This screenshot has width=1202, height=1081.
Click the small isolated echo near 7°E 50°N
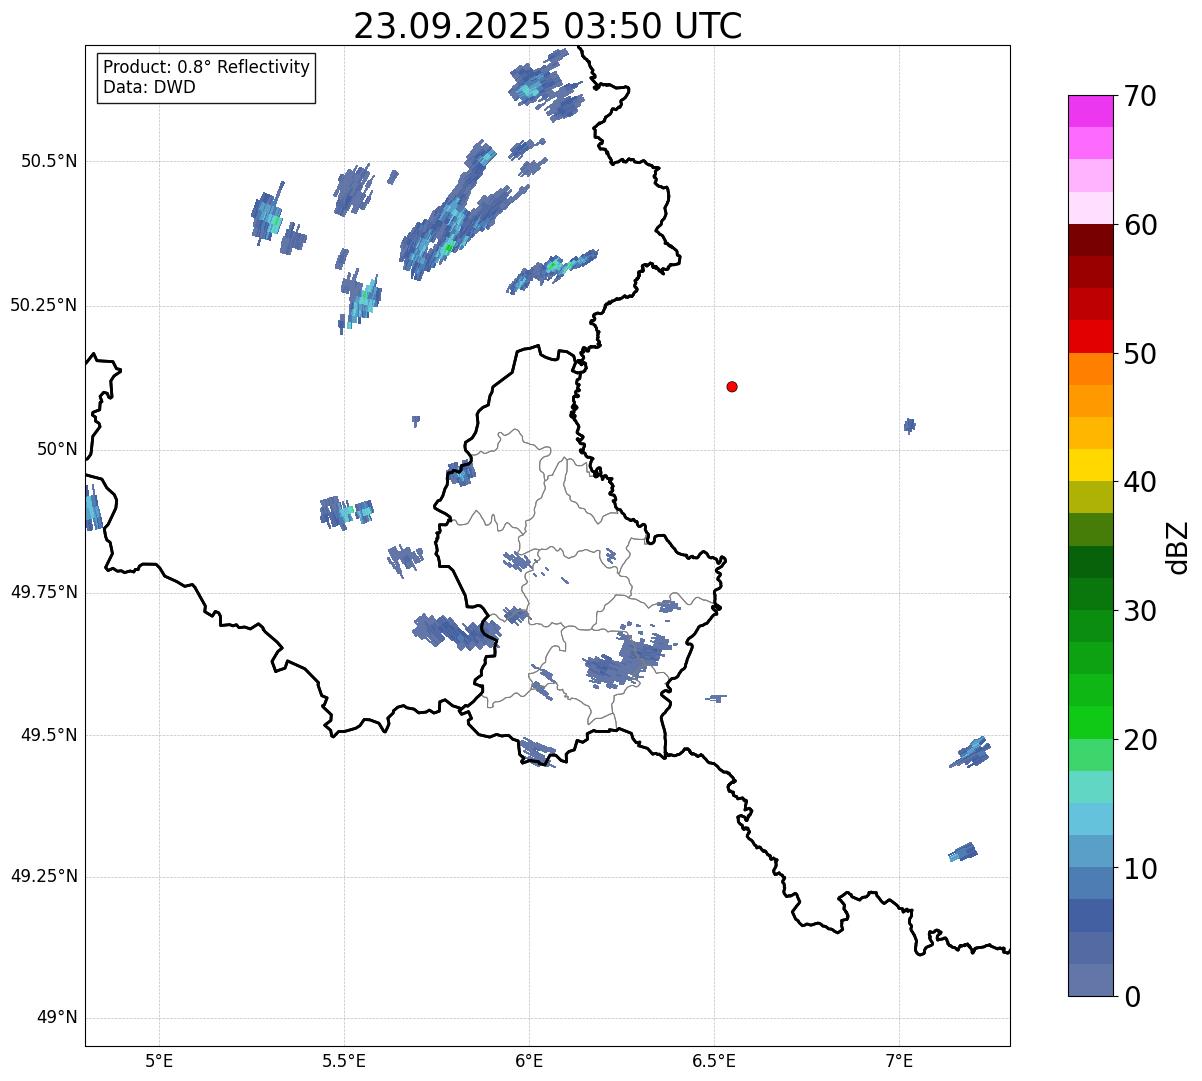pyautogui.click(x=909, y=426)
